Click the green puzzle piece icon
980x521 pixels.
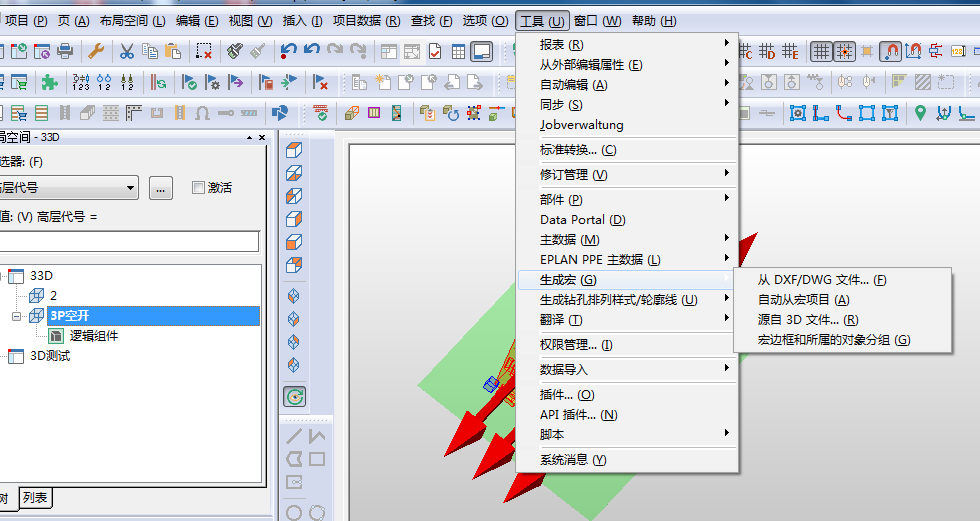pyautogui.click(x=49, y=83)
